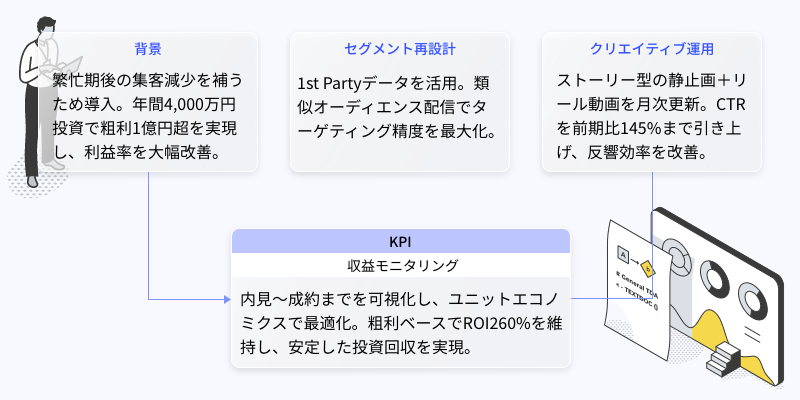This screenshot has height=400, width=800.
Task: Click the standing person illustration
Action: click(x=37, y=95)
